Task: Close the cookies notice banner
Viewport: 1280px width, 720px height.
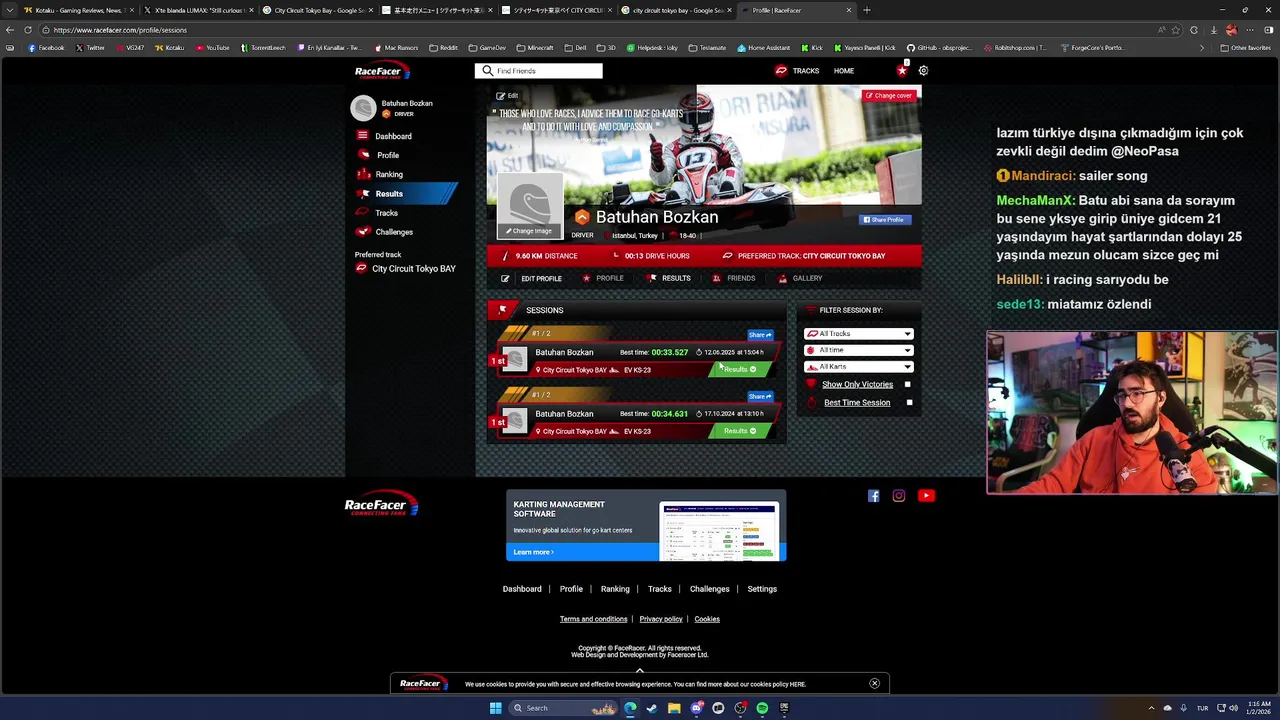Action: pos(874,684)
